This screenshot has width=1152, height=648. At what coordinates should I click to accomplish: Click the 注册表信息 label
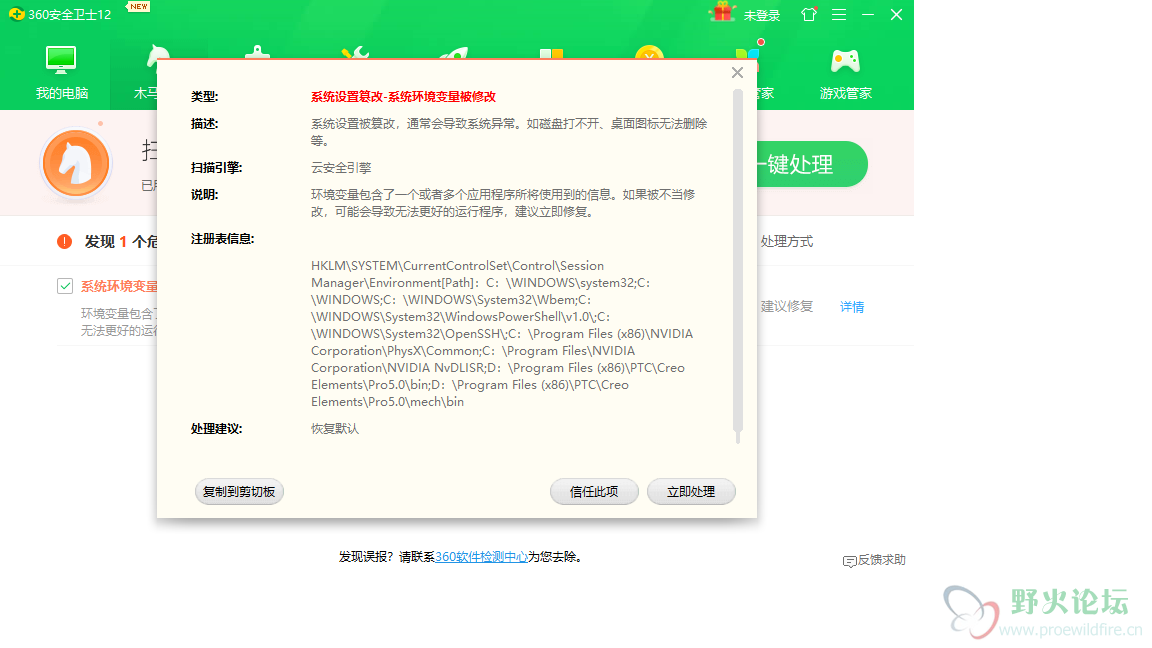click(223, 239)
